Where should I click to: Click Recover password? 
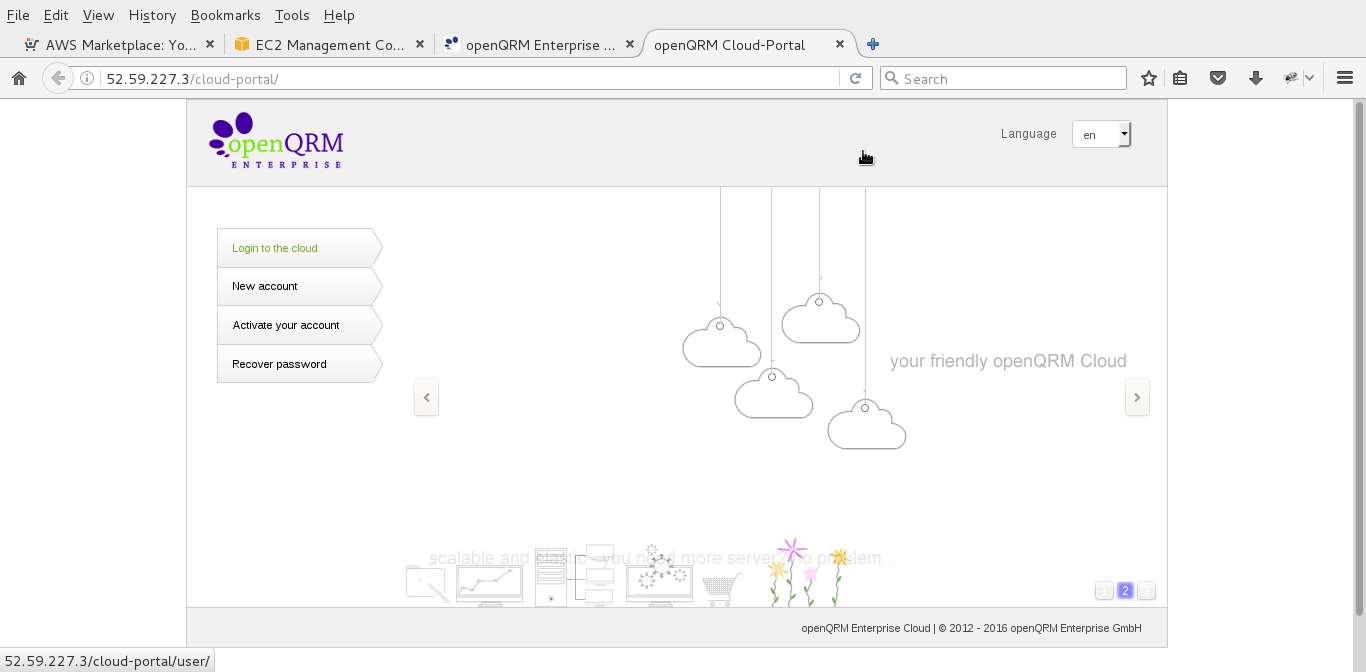[x=299, y=364]
